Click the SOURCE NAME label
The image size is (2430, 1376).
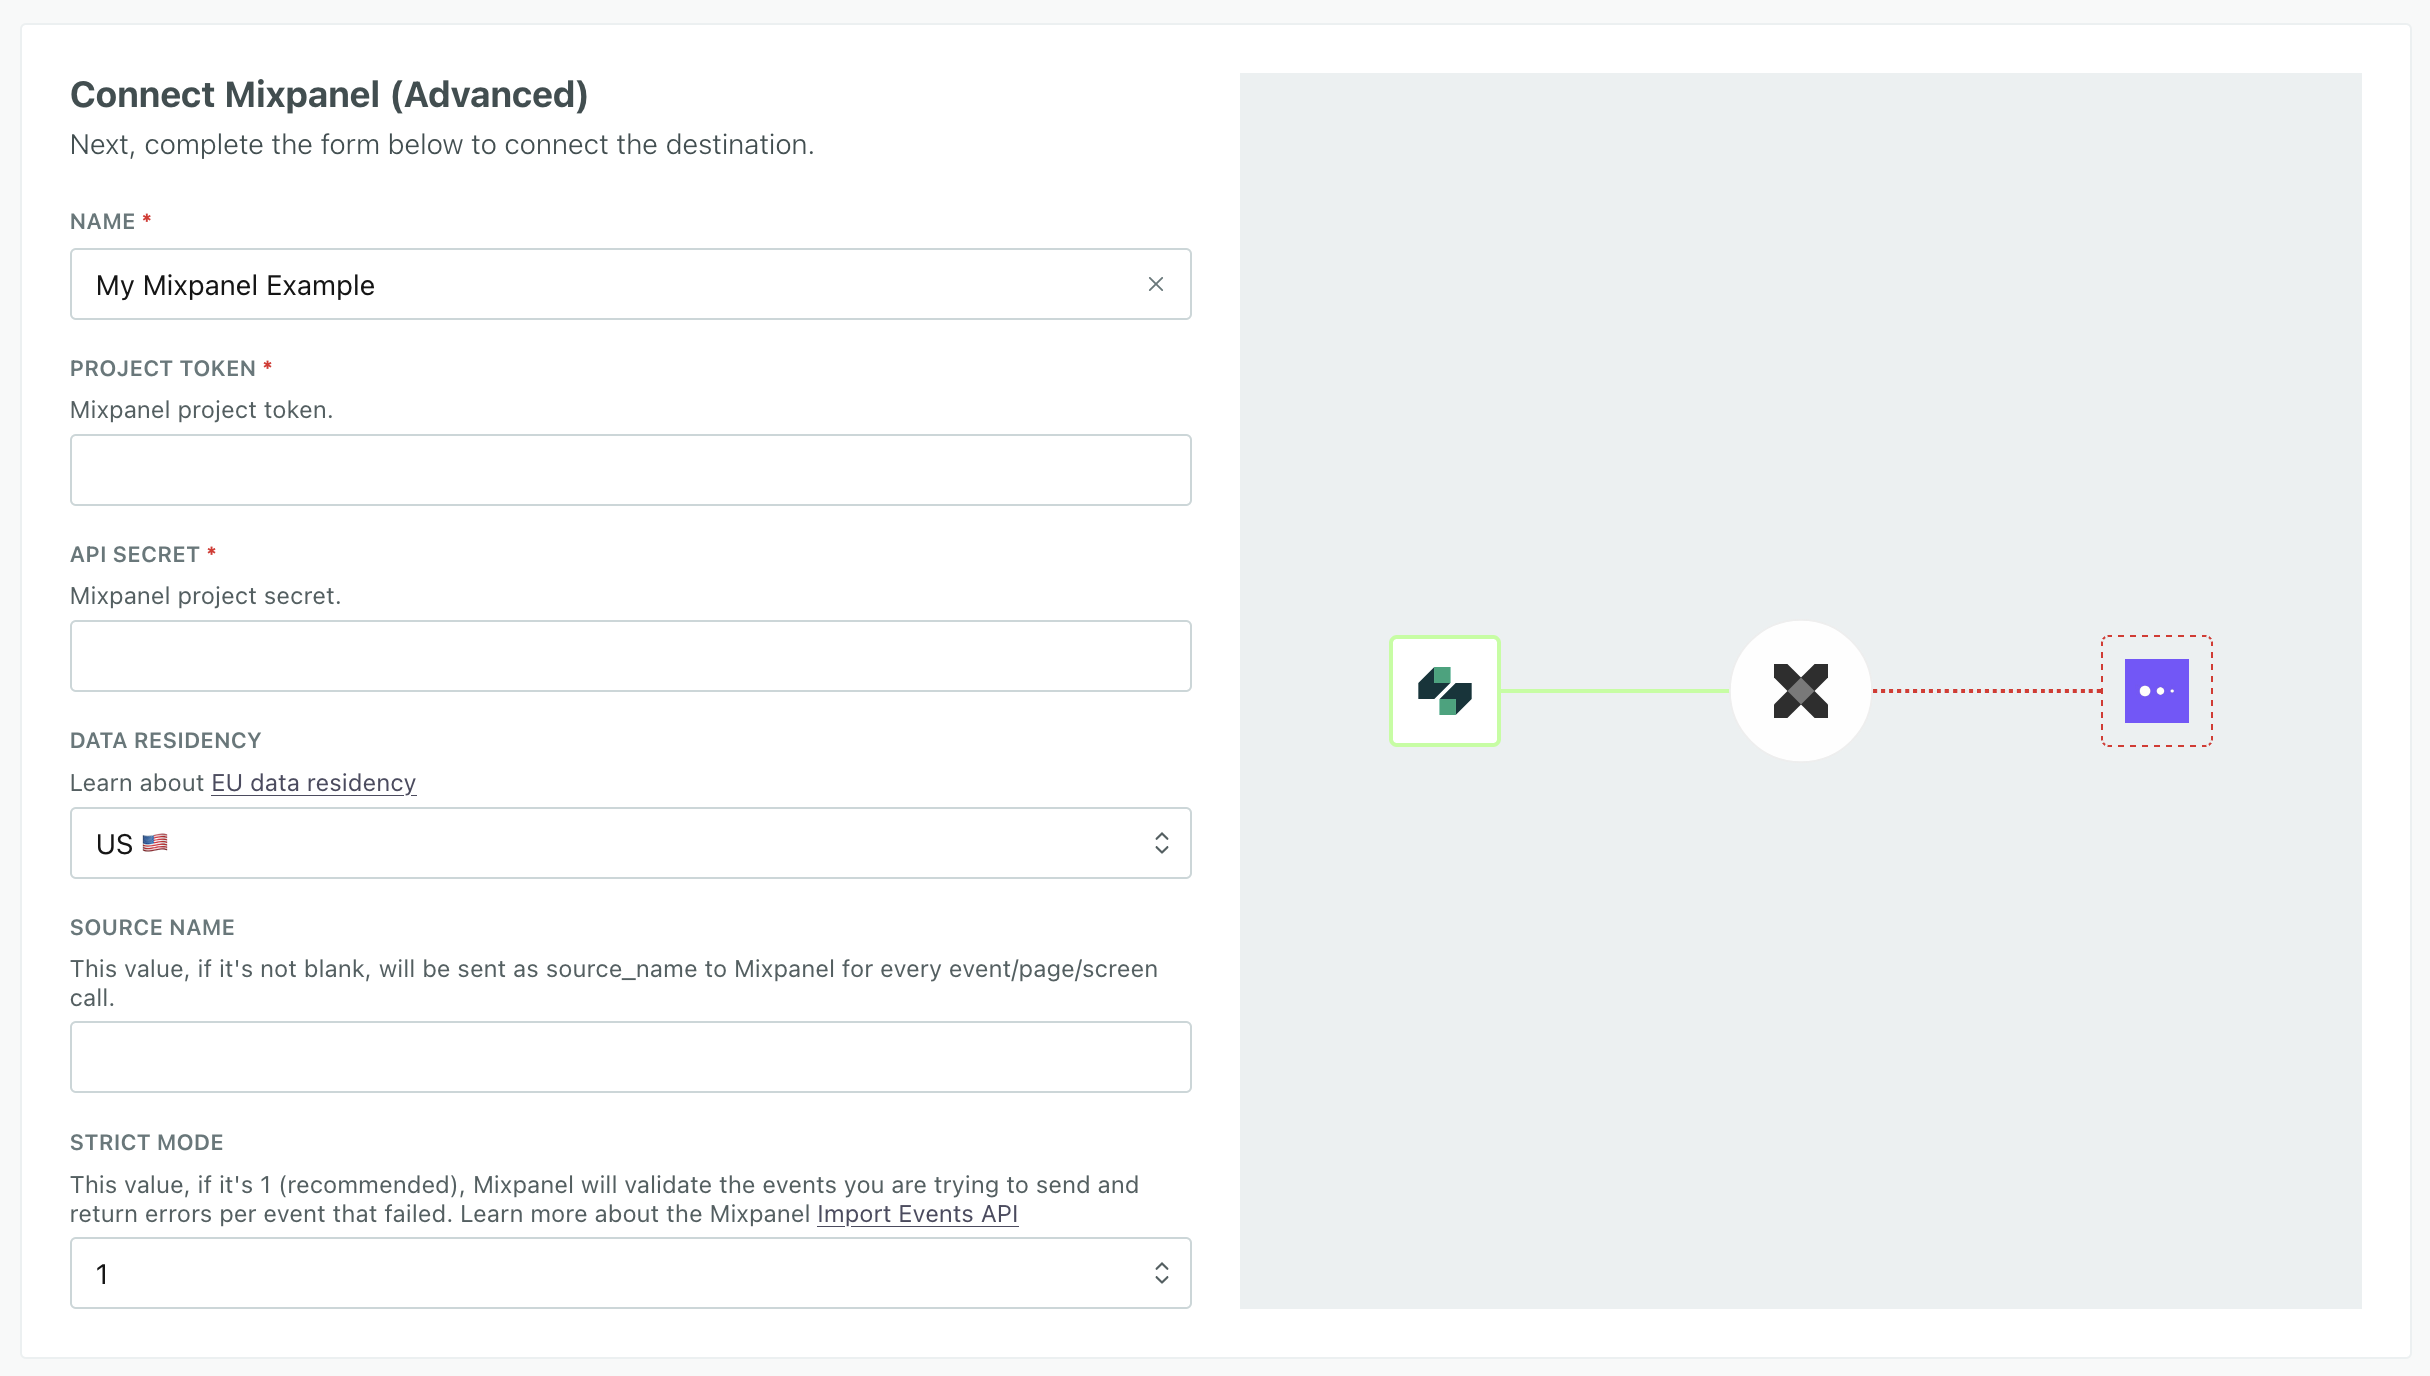click(x=152, y=927)
